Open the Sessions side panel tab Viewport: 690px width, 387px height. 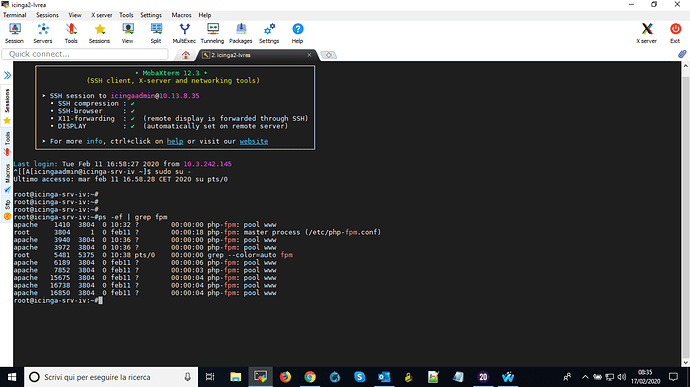pos(7,106)
